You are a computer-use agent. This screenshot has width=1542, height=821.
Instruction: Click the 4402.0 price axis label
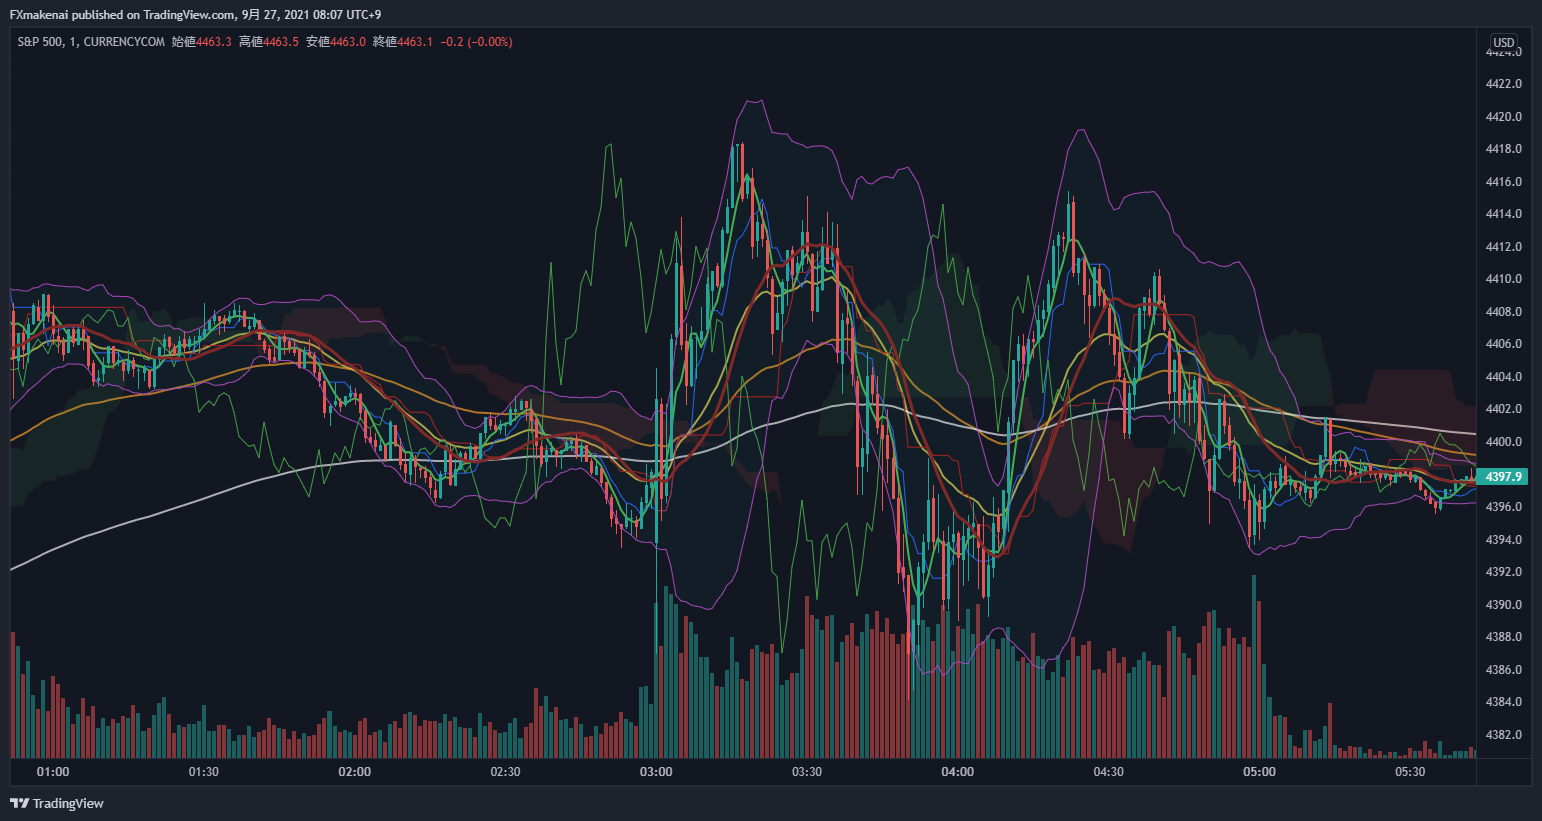click(1503, 409)
